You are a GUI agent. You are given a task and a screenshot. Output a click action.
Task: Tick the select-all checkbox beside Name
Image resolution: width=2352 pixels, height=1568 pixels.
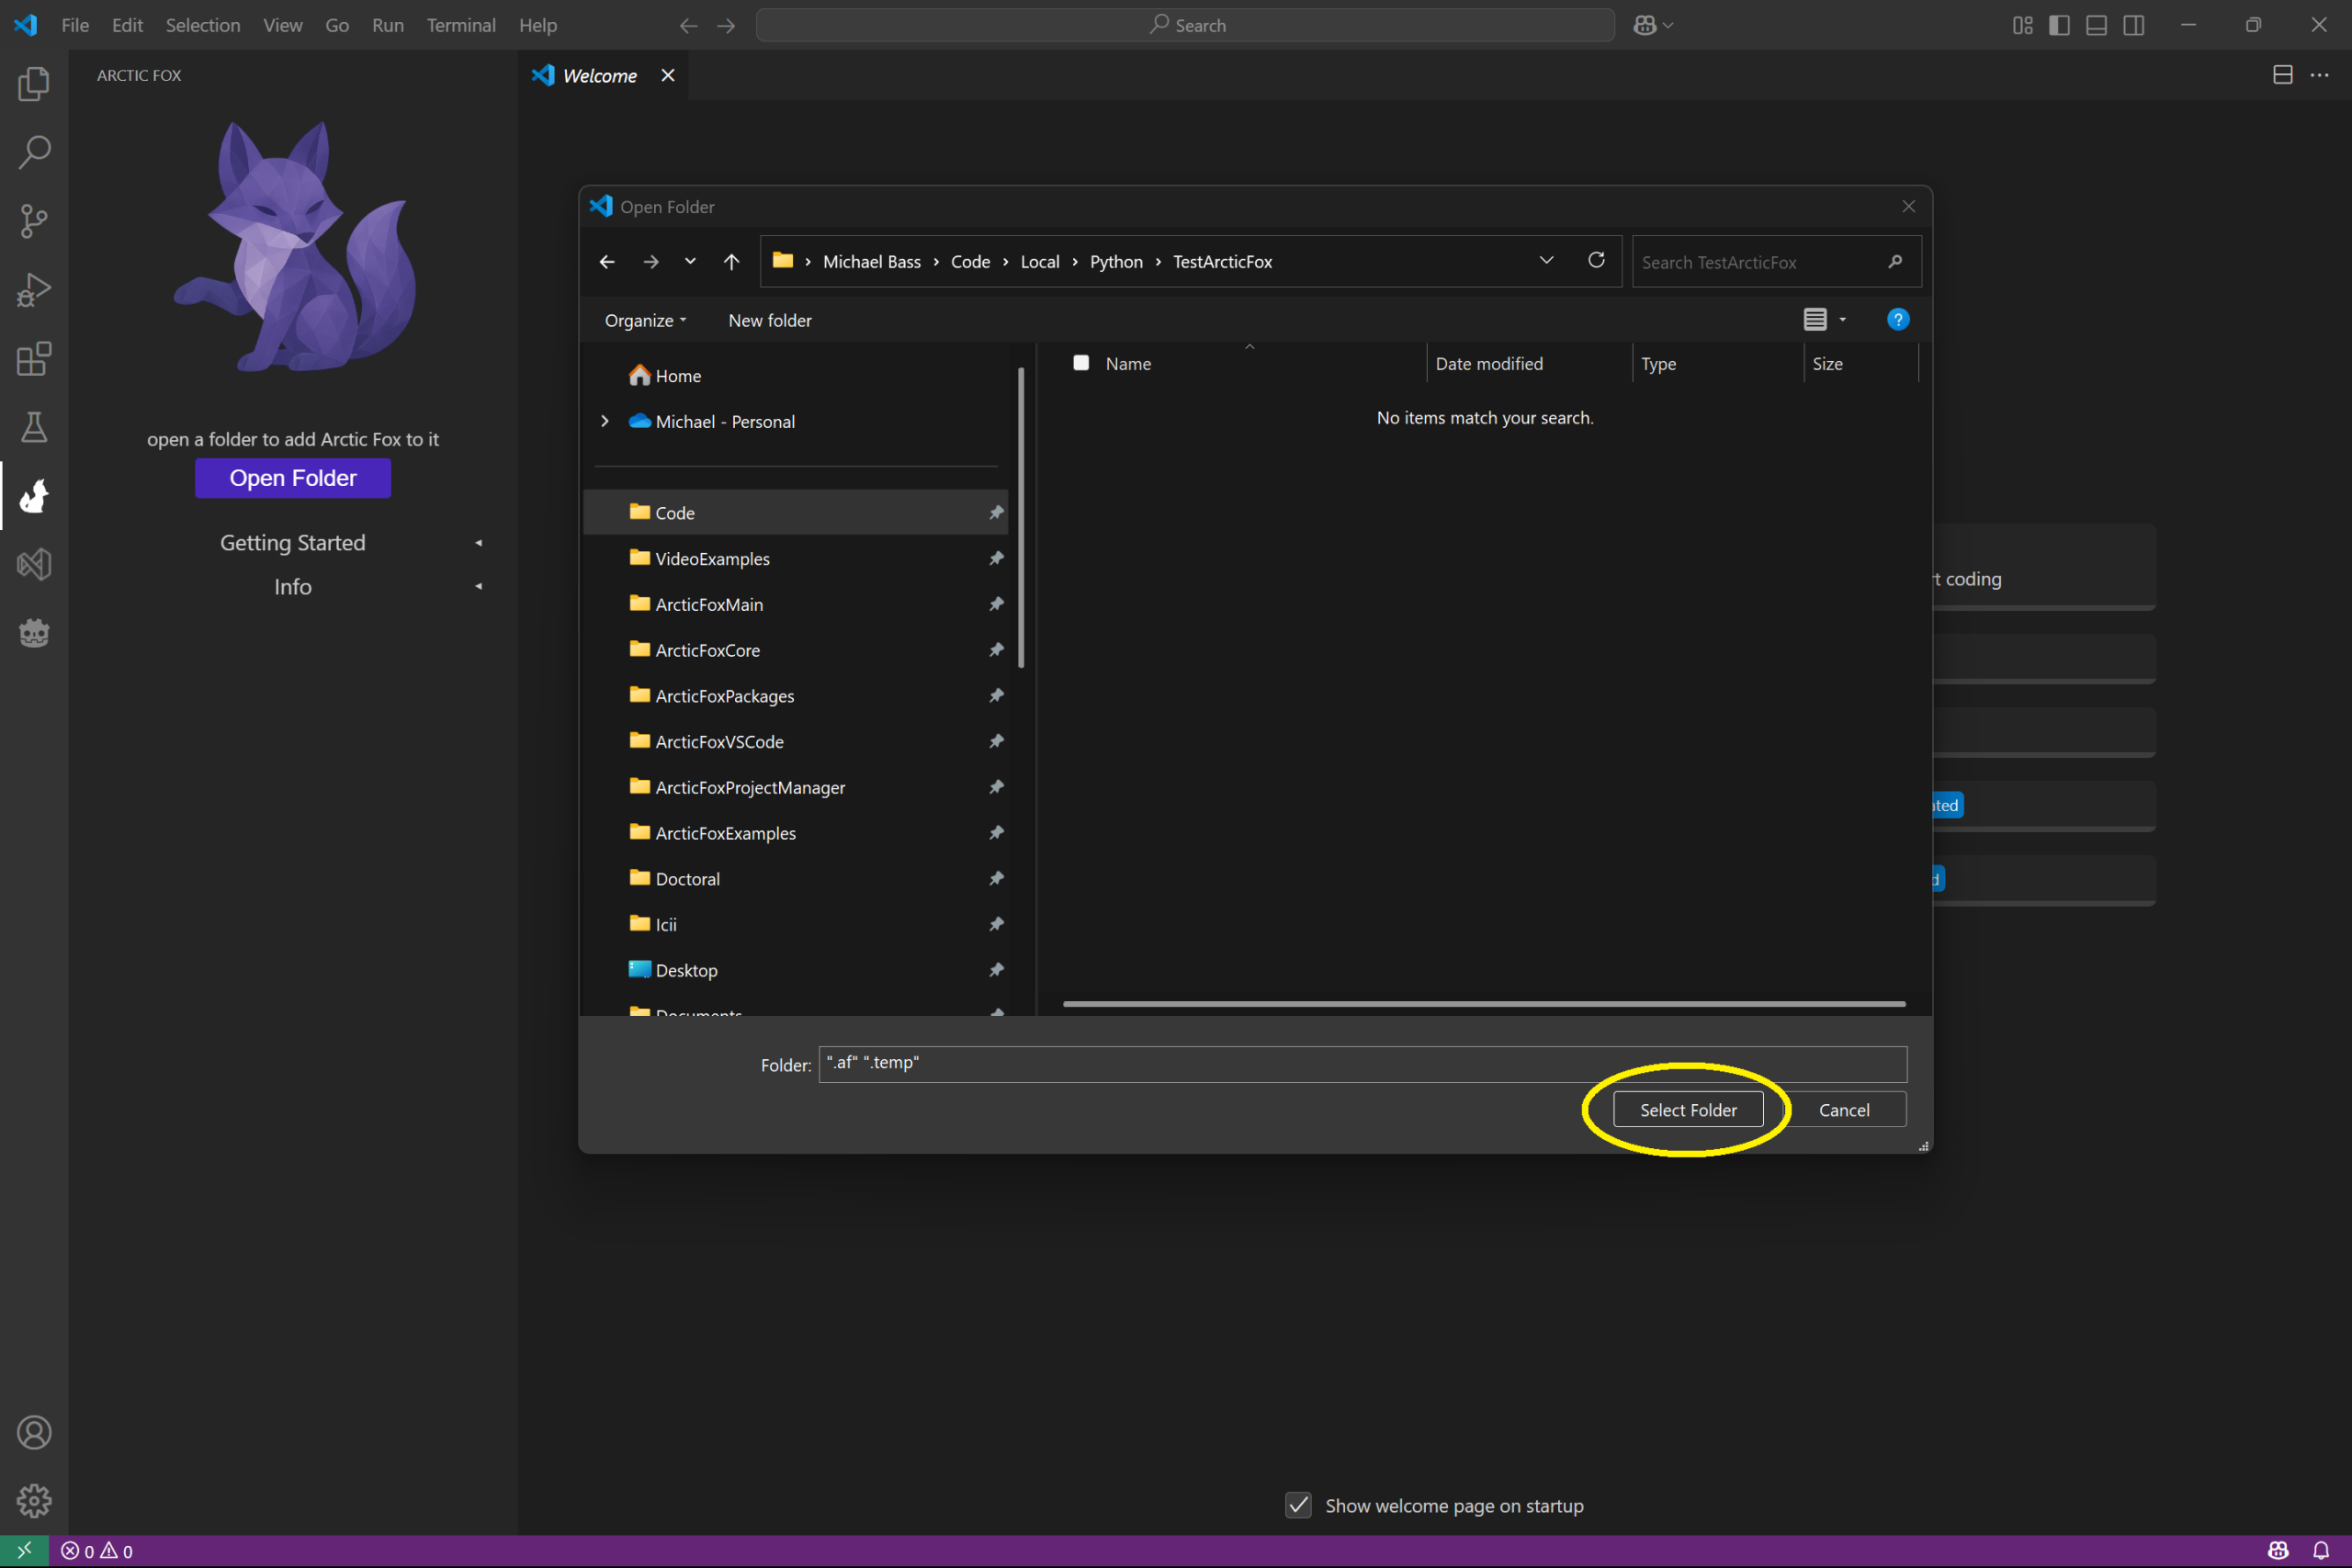(1081, 363)
